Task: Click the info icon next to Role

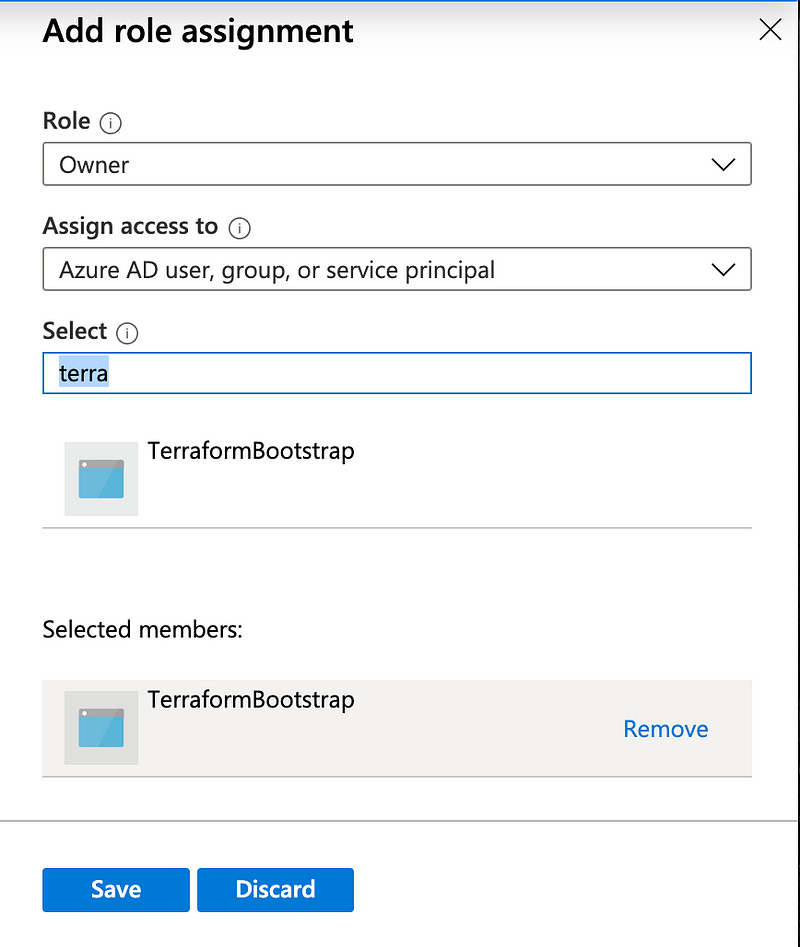Action: tap(110, 123)
